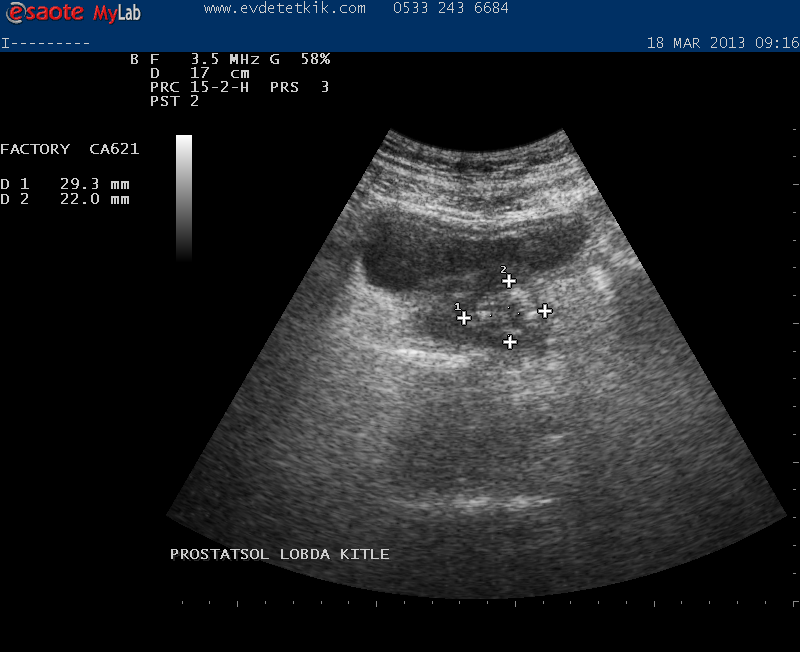Click the grayscale bar at its white top
This screenshot has width=800, height=652.
coord(184,145)
